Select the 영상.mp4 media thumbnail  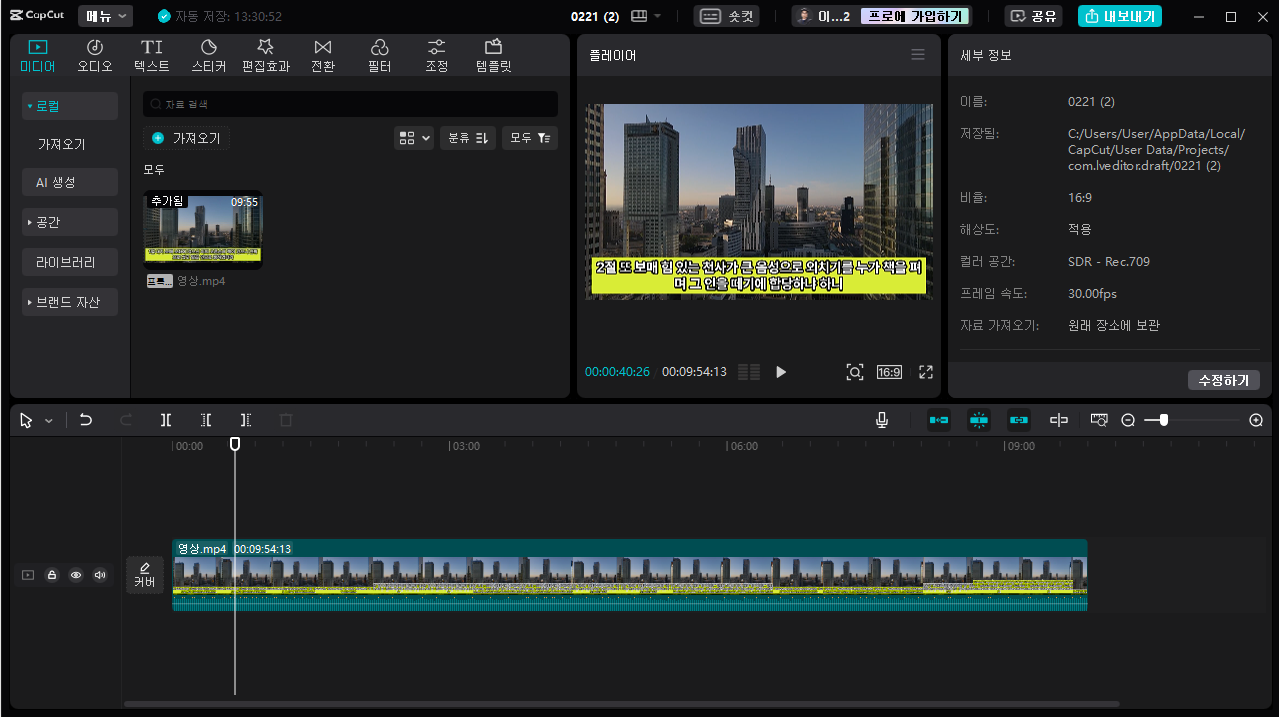(203, 230)
